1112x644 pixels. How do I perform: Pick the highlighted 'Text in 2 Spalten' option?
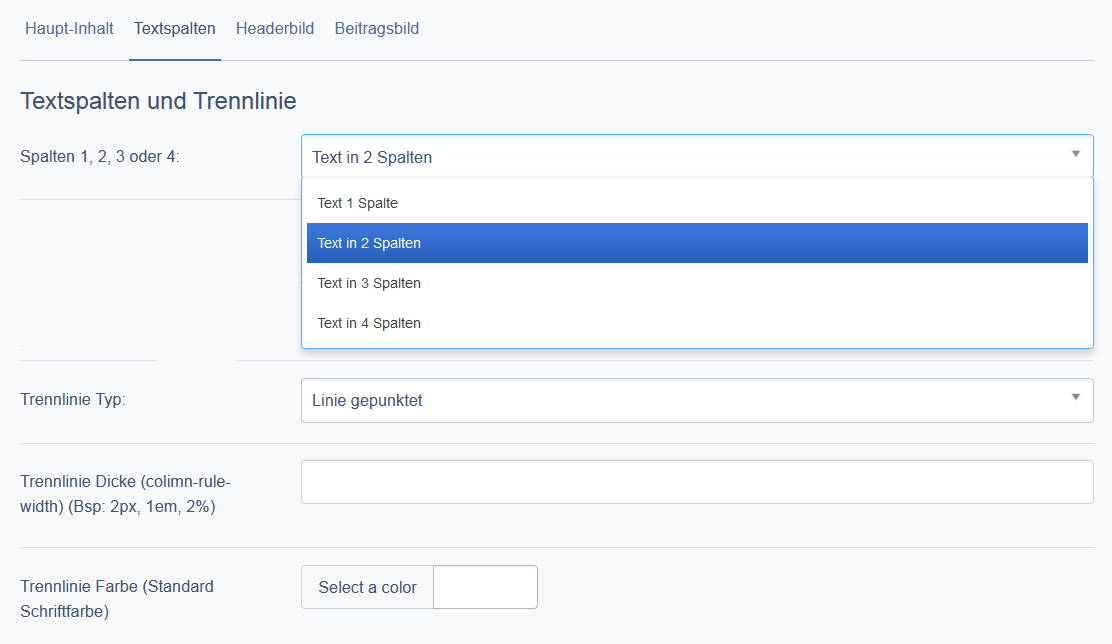tap(369, 243)
